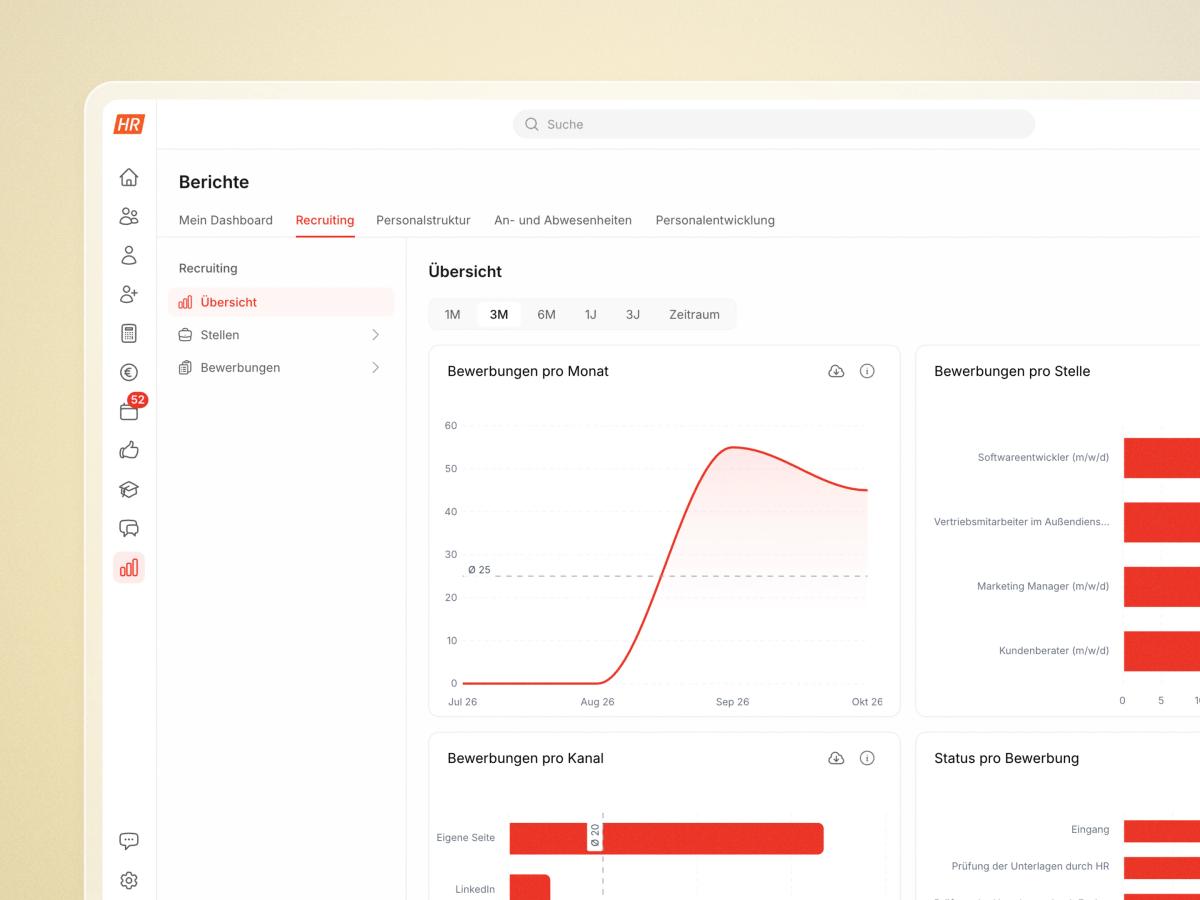Screen dimensions: 1200x900
Task: Click the briefcase icon beside Stellen
Action: click(185, 335)
